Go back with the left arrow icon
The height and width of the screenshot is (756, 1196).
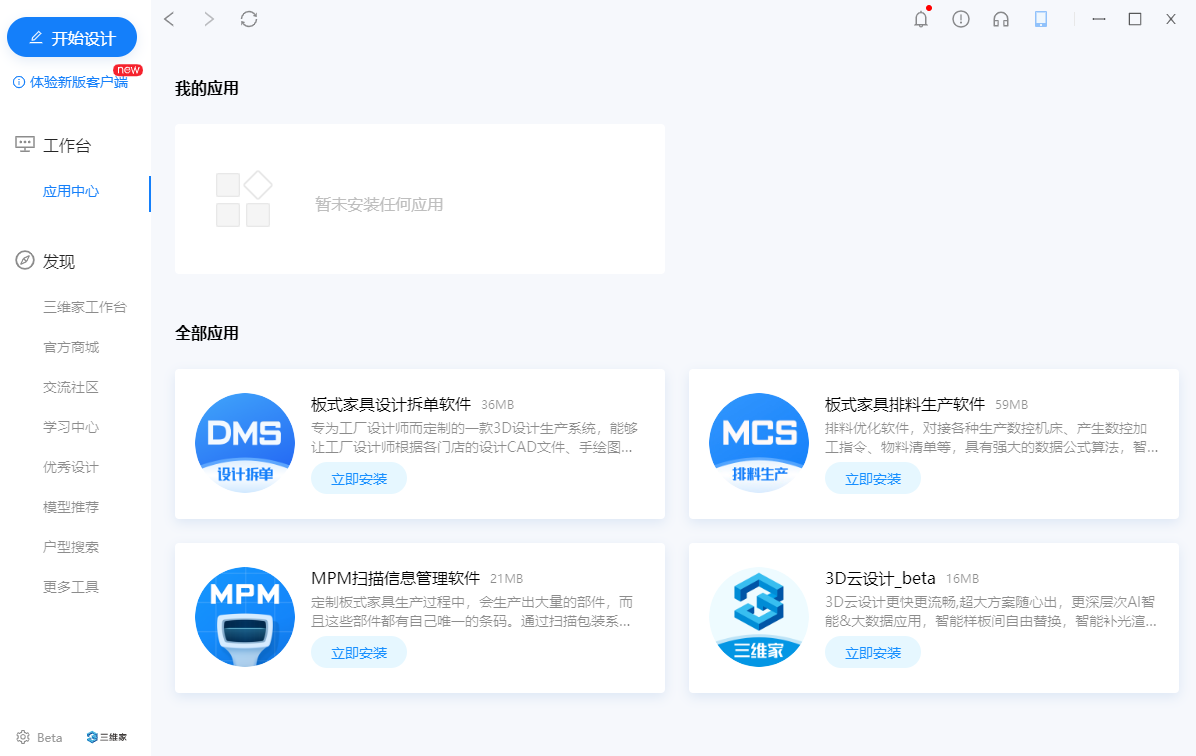(x=169, y=19)
